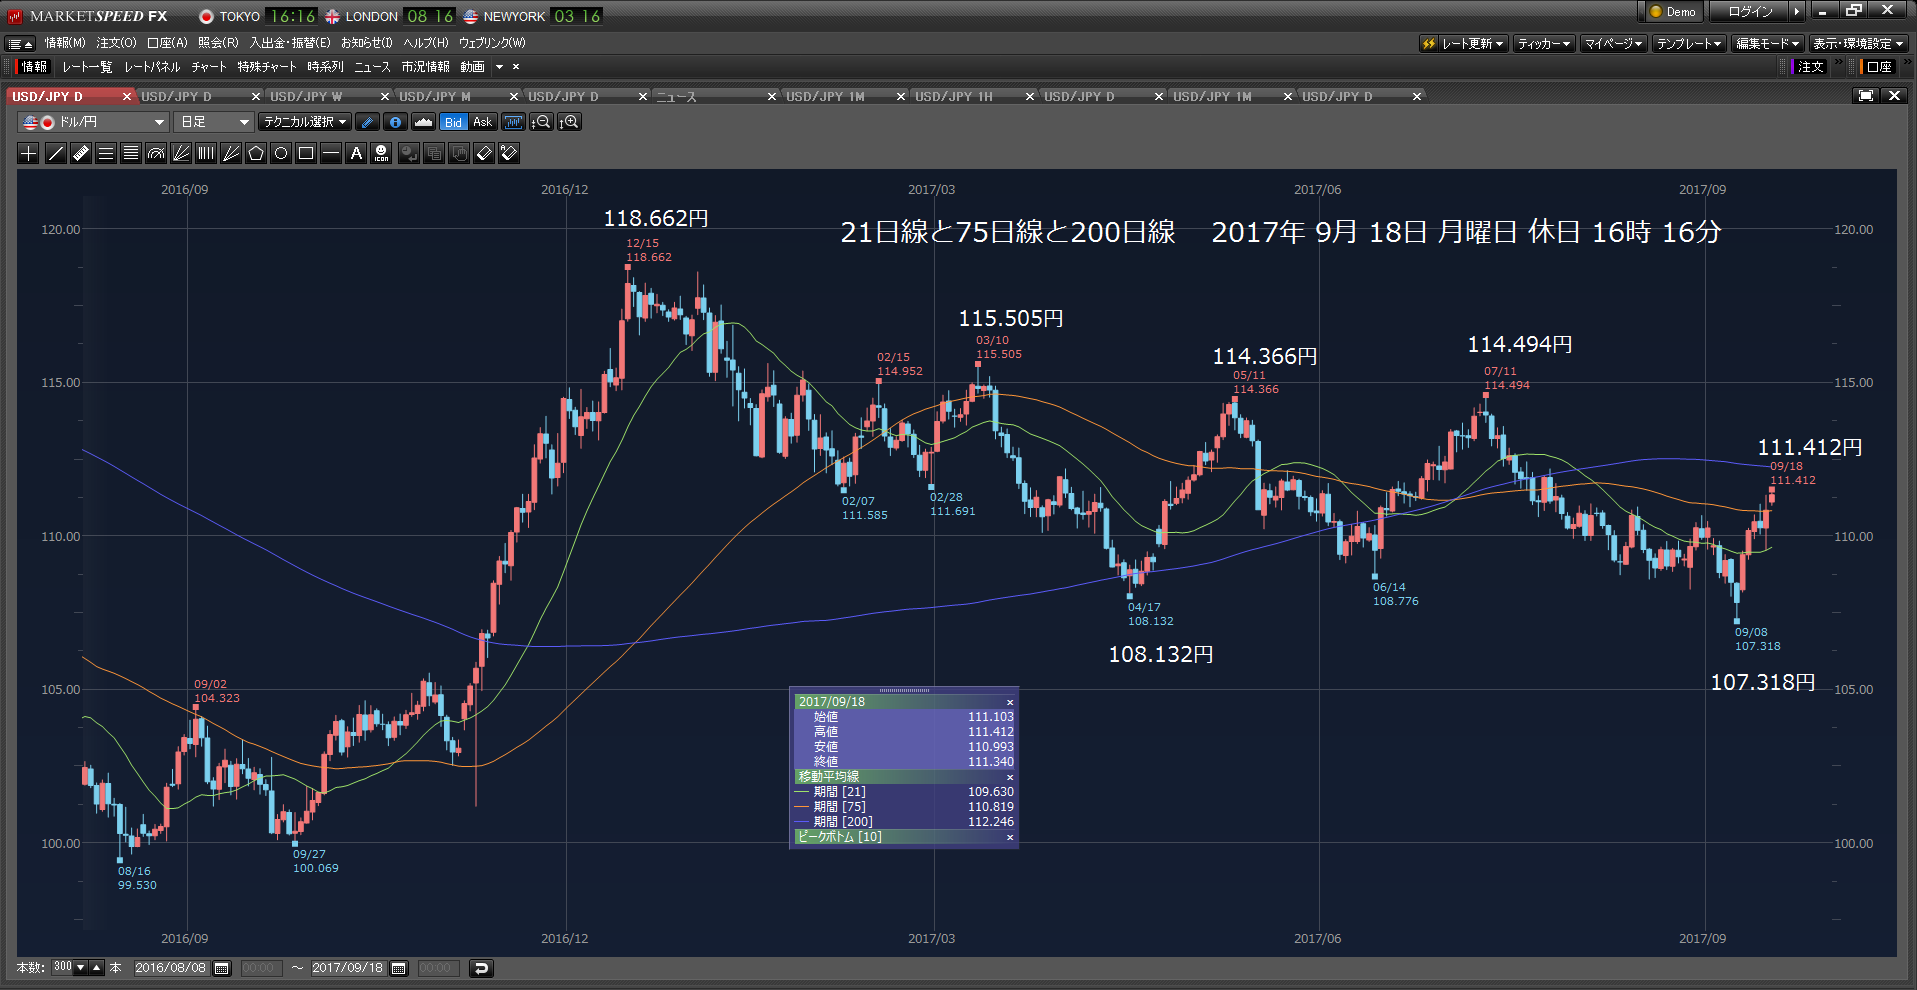
Task: Select the Fibonacci fan tool
Action: point(181,153)
